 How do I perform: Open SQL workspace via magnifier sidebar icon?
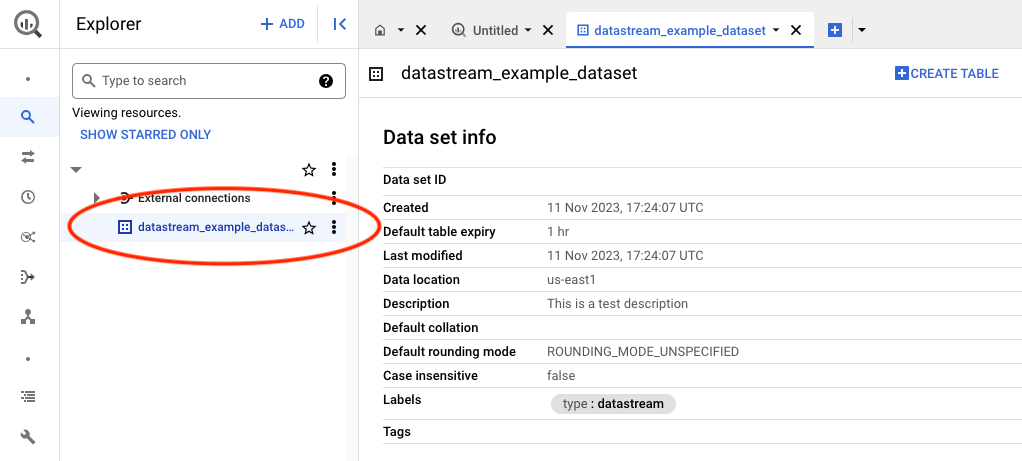pyautogui.click(x=28, y=117)
